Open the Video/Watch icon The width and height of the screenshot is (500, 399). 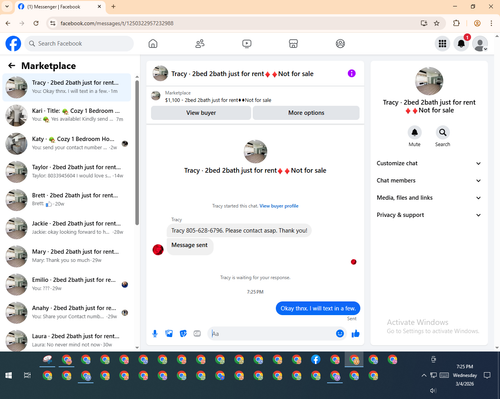[x=247, y=44]
